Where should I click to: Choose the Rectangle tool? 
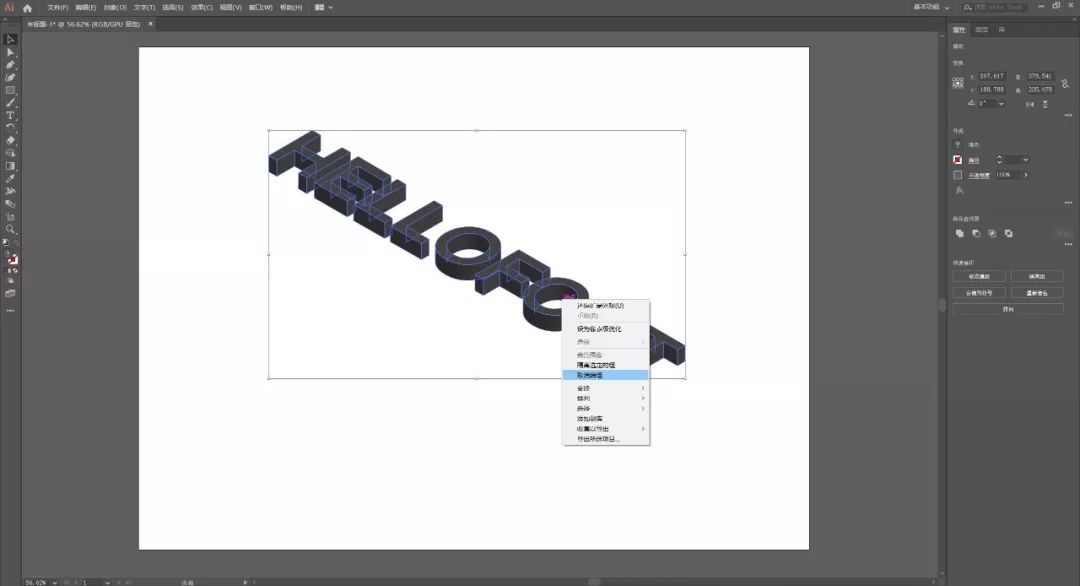click(x=11, y=90)
